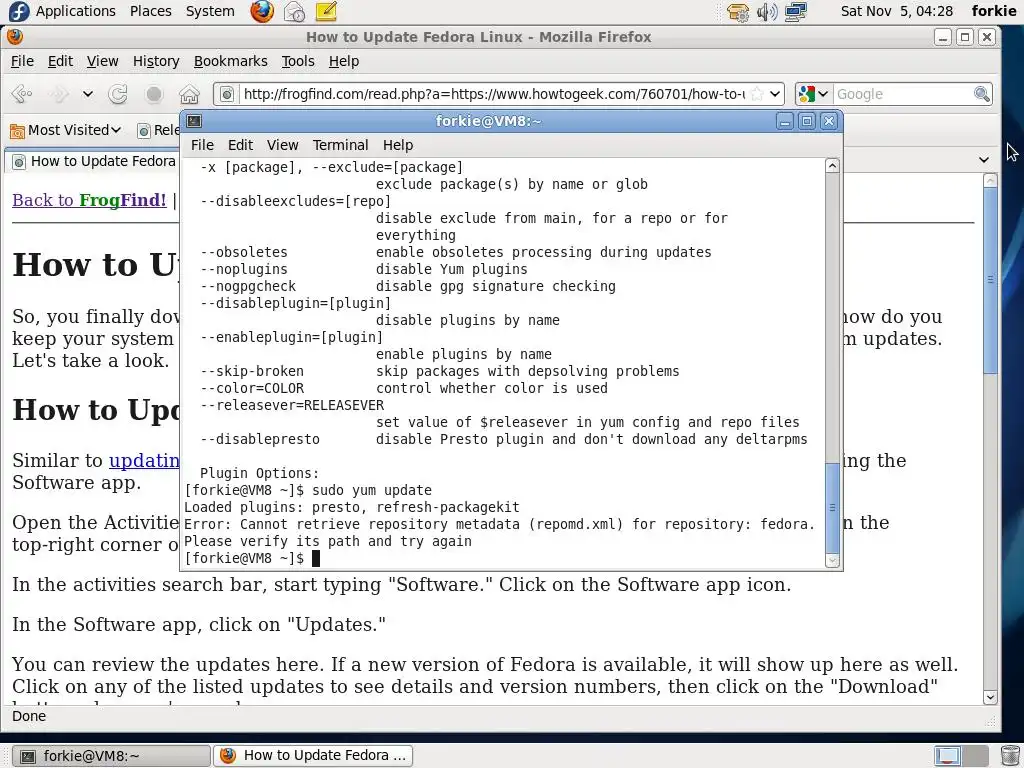
Task: Click the terminal vertical scrollbar thumb
Action: tap(832, 507)
